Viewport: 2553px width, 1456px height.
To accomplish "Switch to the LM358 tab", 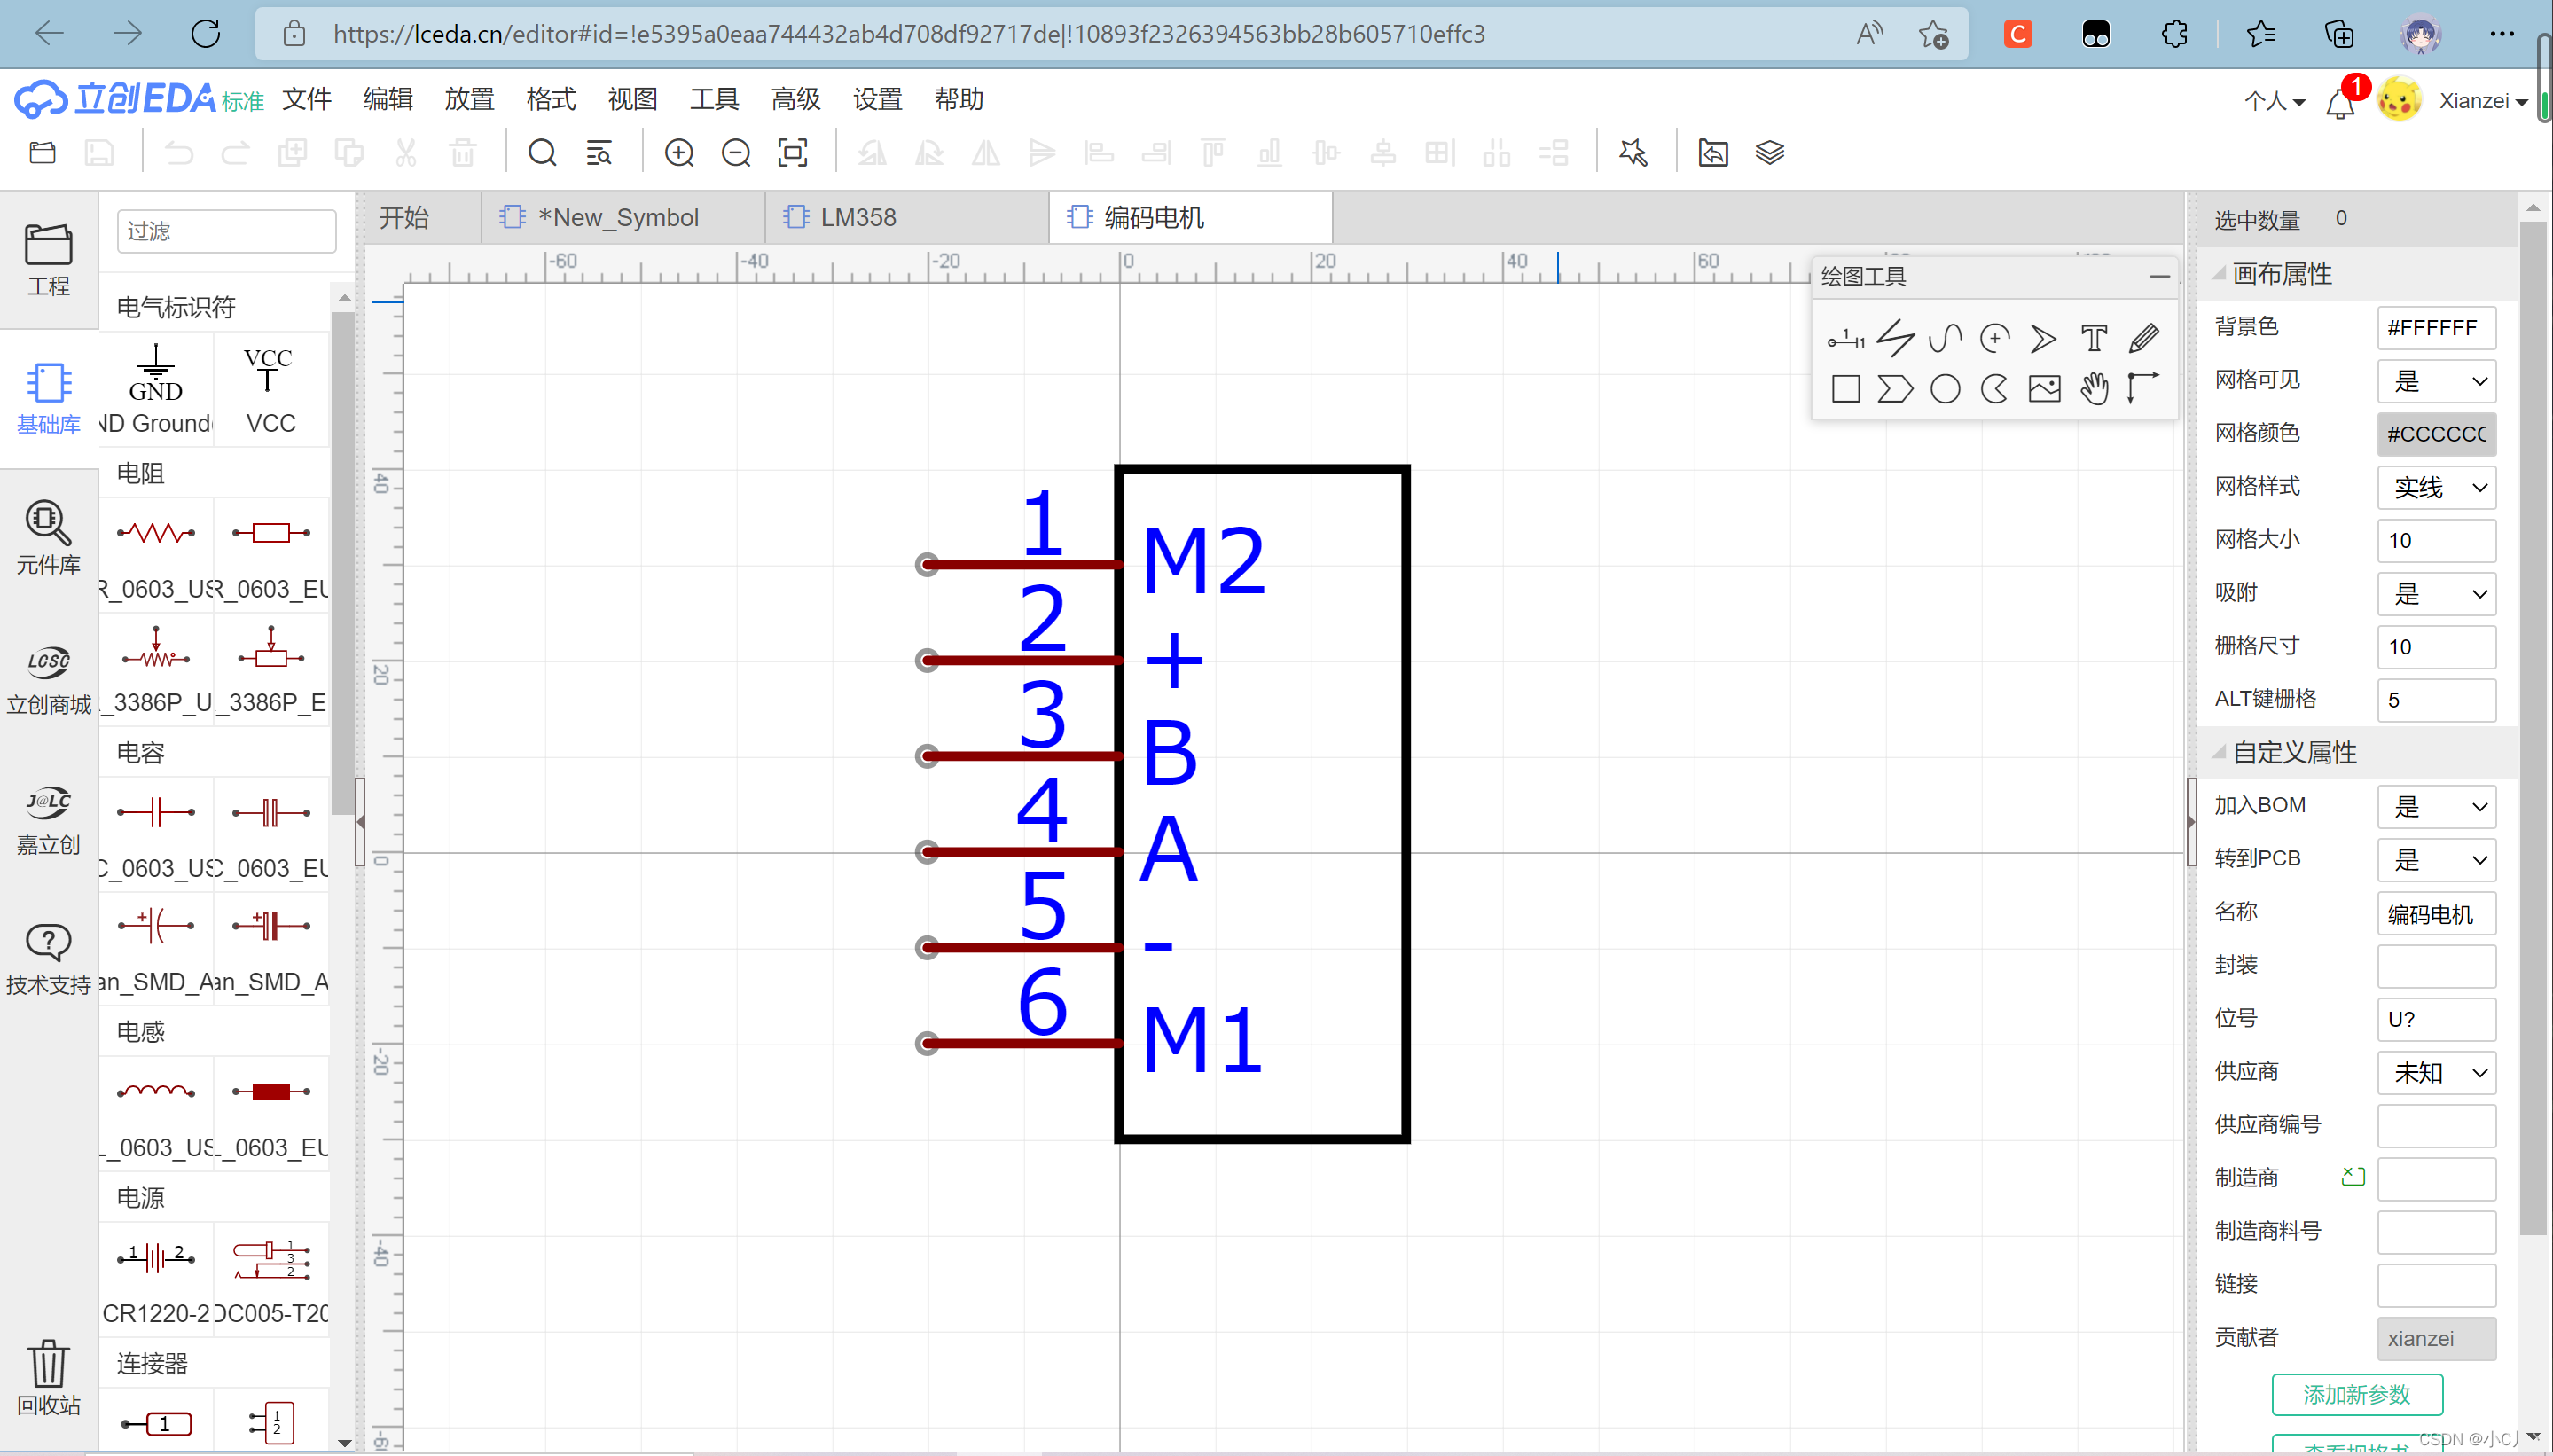I will click(857, 218).
